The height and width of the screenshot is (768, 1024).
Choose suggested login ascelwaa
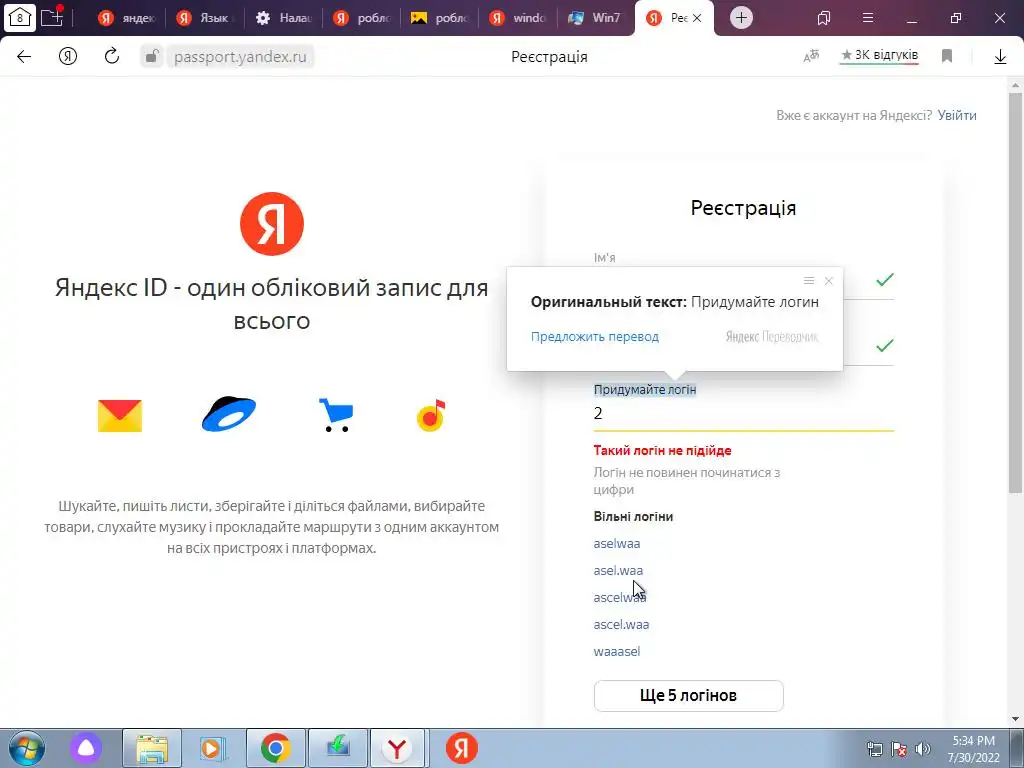[x=620, y=597]
